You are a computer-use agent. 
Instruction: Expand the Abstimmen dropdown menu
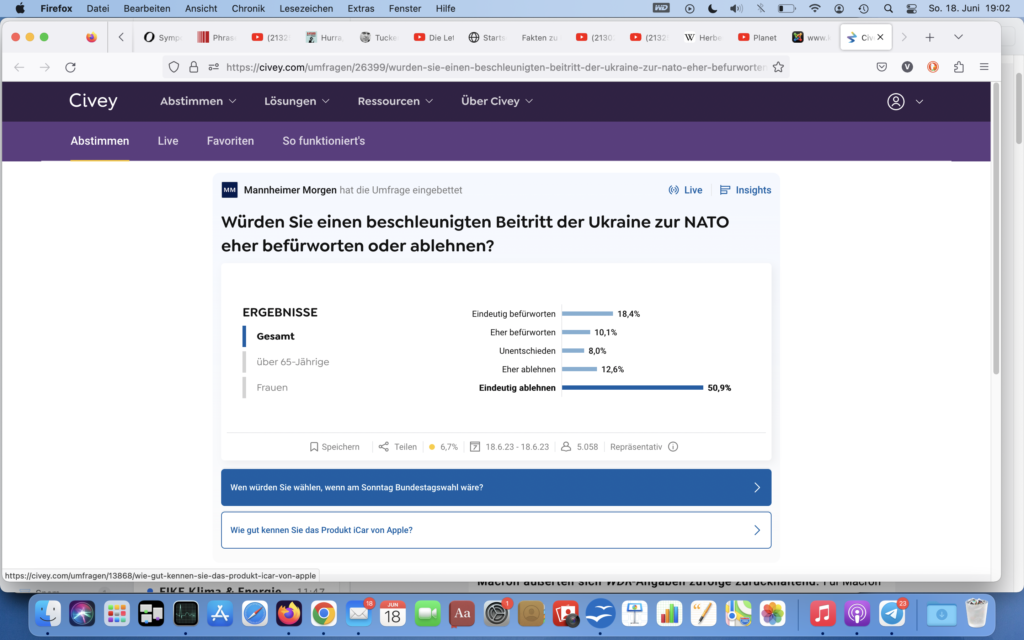pos(198,101)
